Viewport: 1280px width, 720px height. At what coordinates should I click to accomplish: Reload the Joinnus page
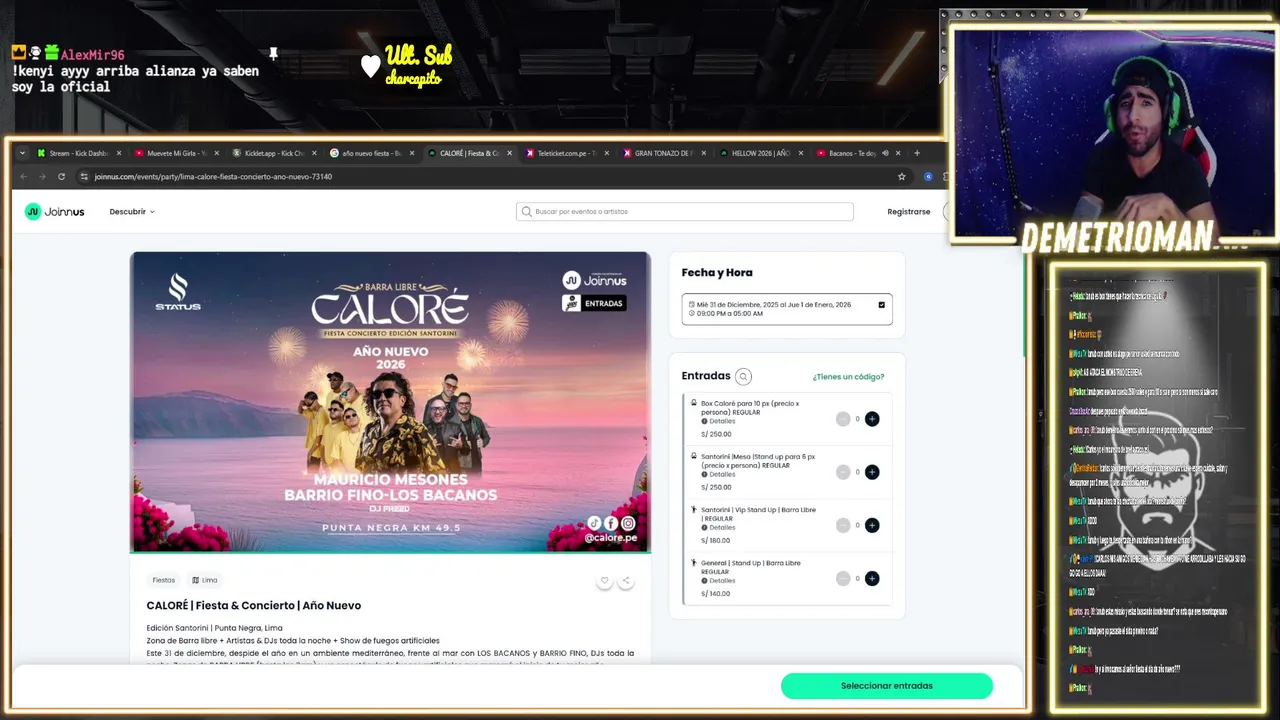coord(61,176)
